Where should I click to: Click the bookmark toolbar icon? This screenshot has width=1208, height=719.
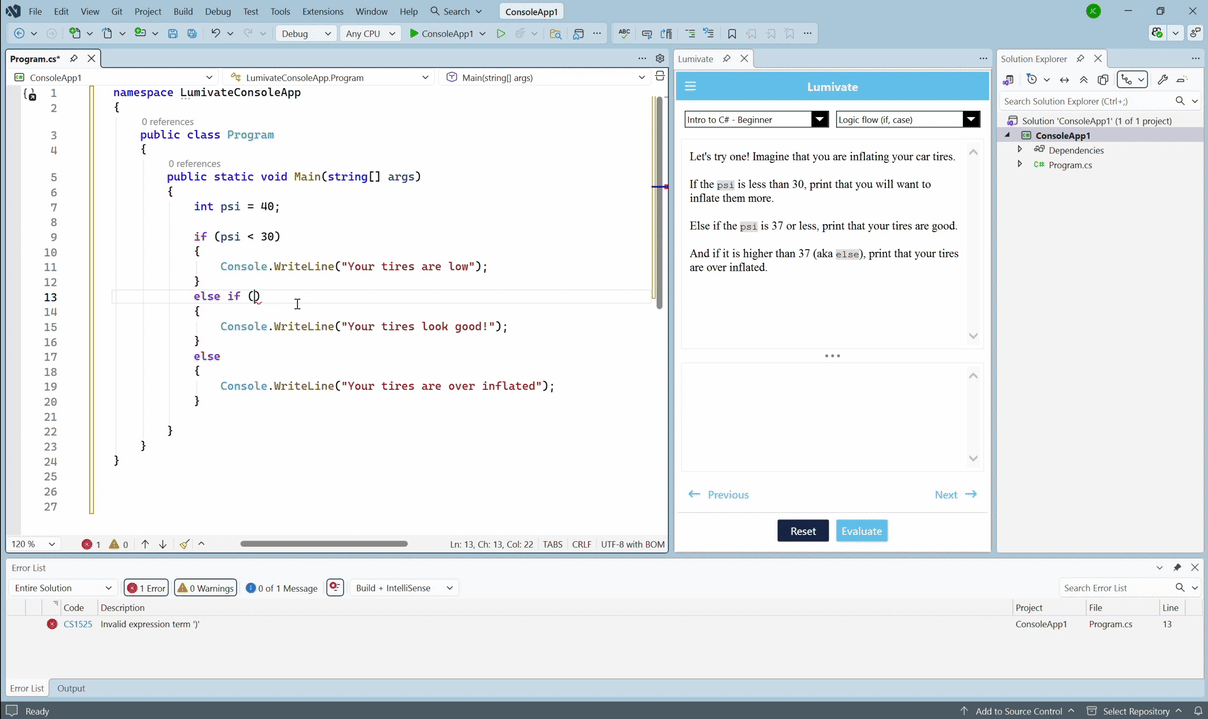point(732,33)
